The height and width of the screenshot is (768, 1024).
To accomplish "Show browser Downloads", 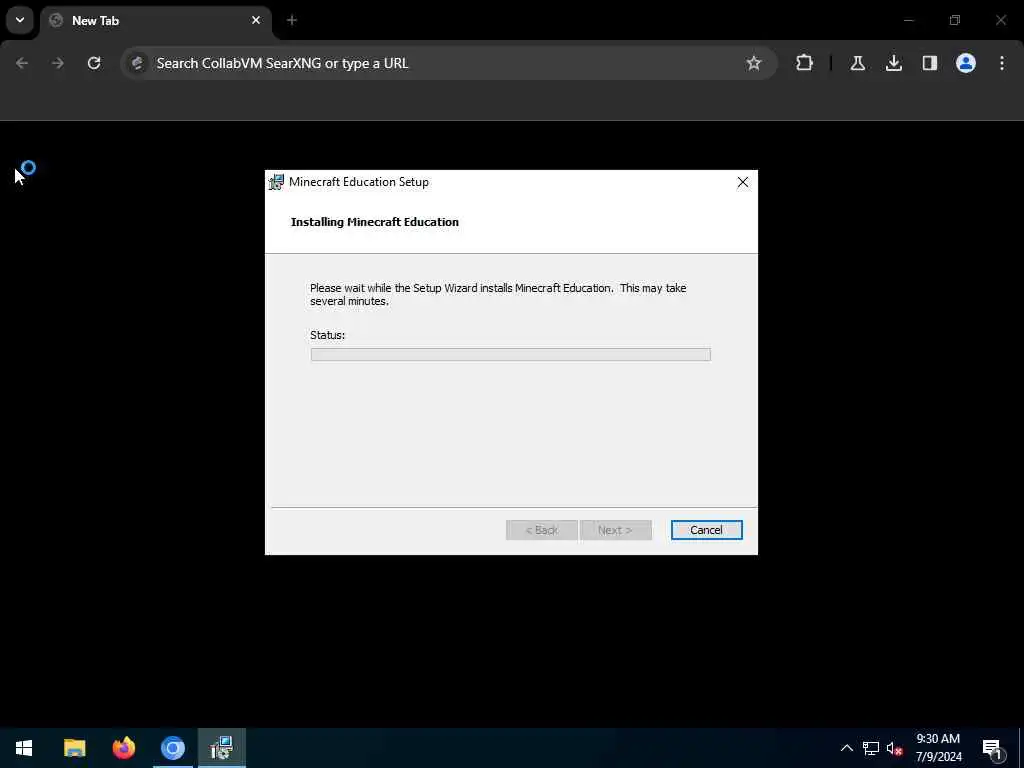I will point(893,63).
